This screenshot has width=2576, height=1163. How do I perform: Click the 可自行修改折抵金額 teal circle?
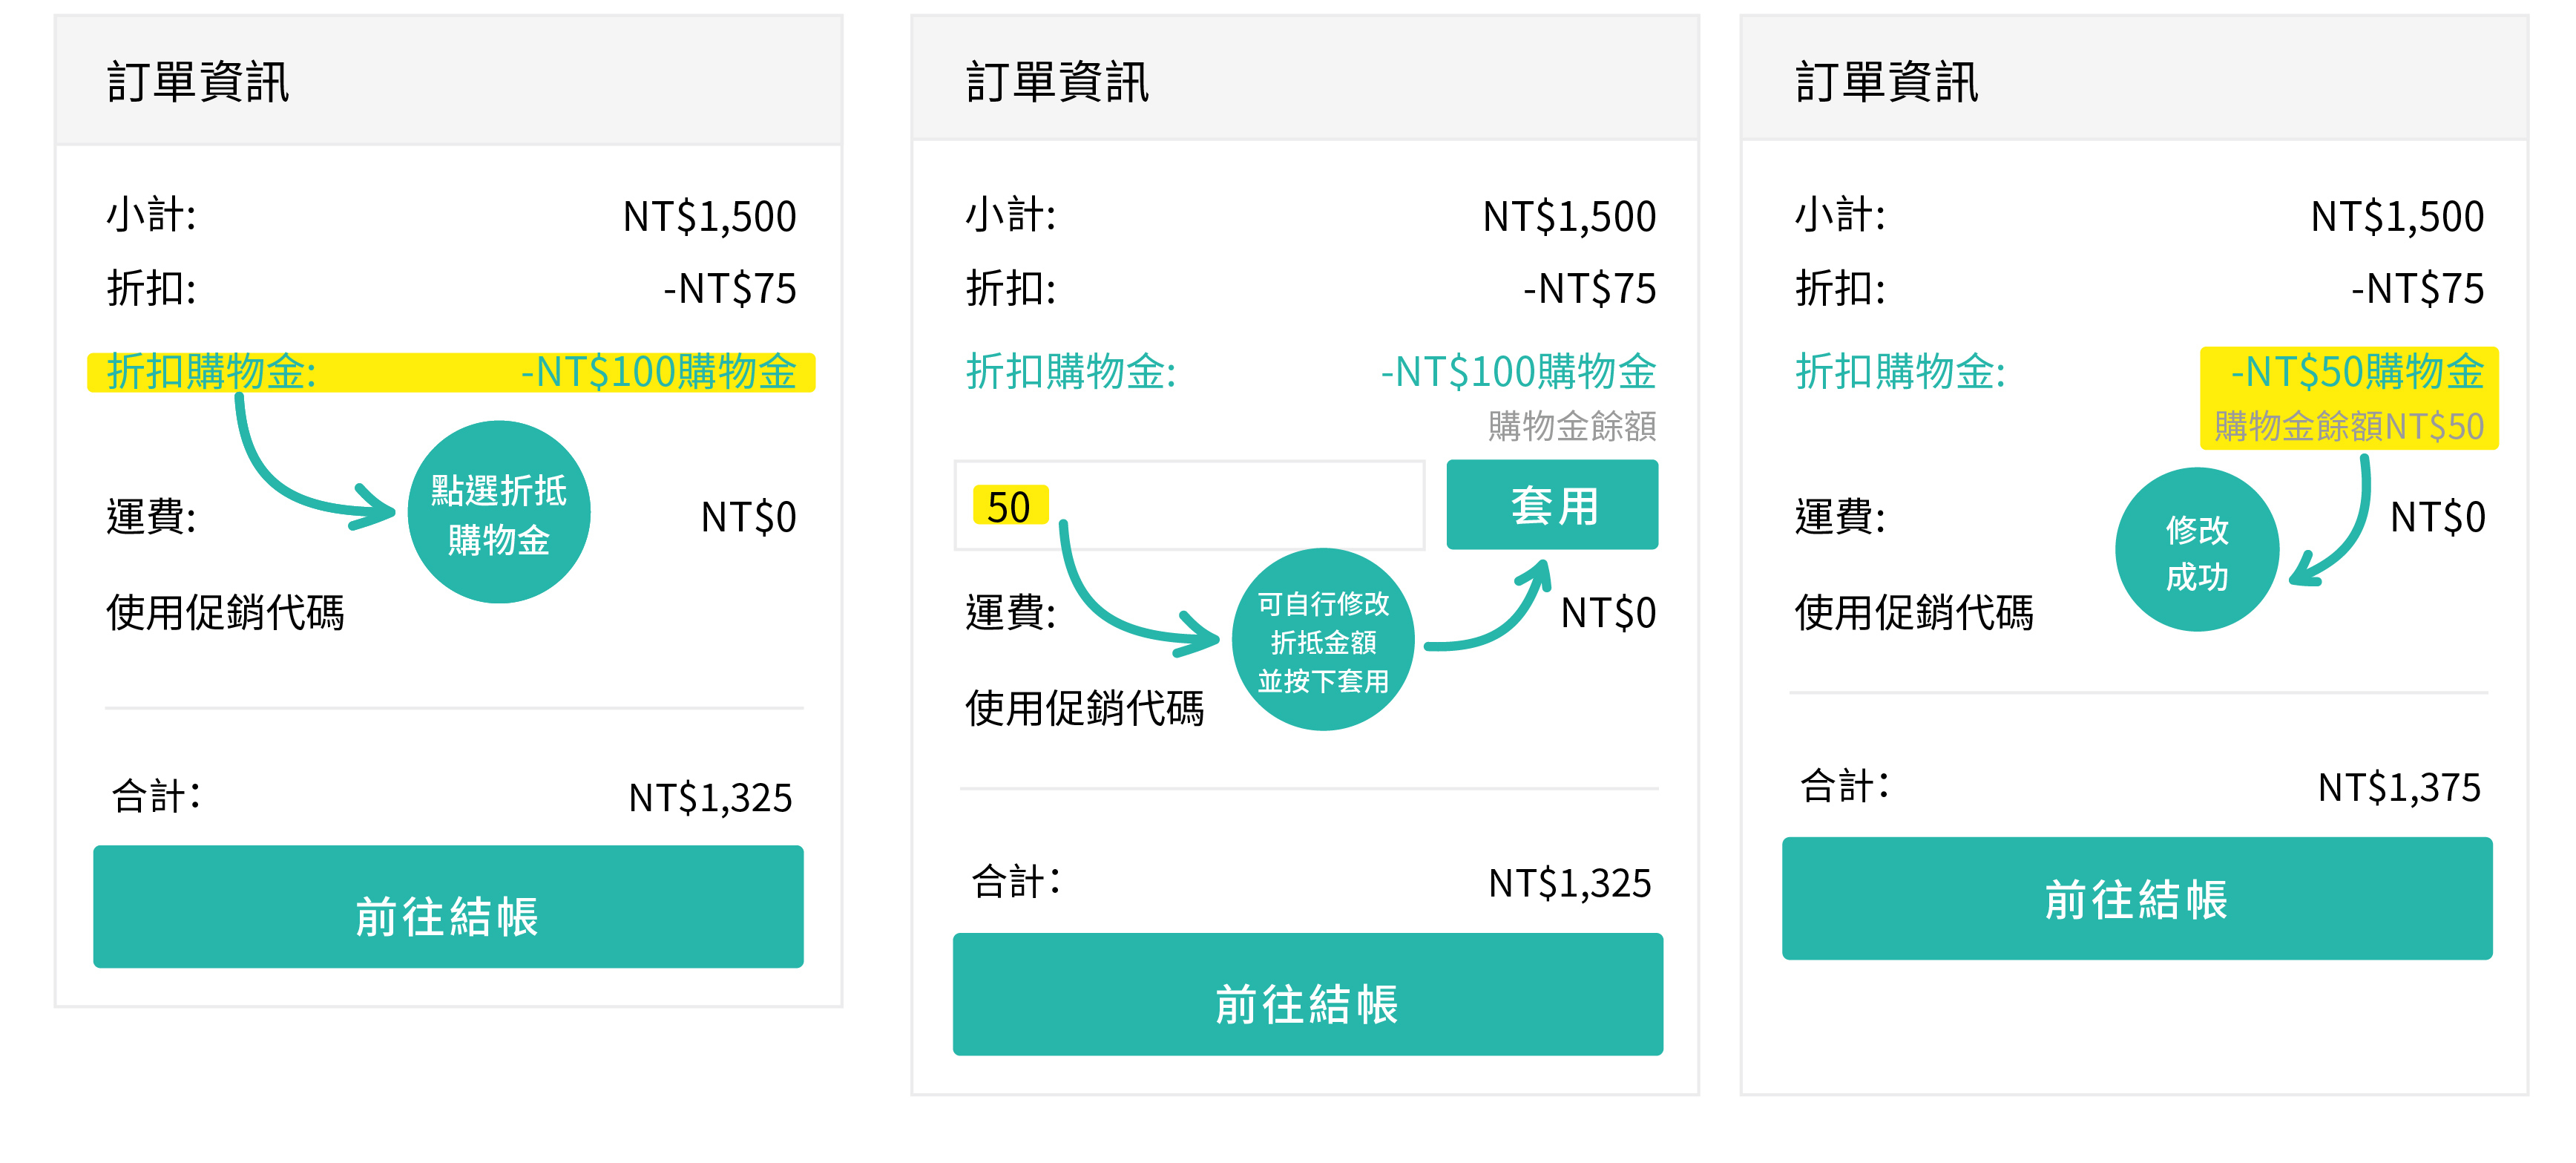(x=1322, y=640)
